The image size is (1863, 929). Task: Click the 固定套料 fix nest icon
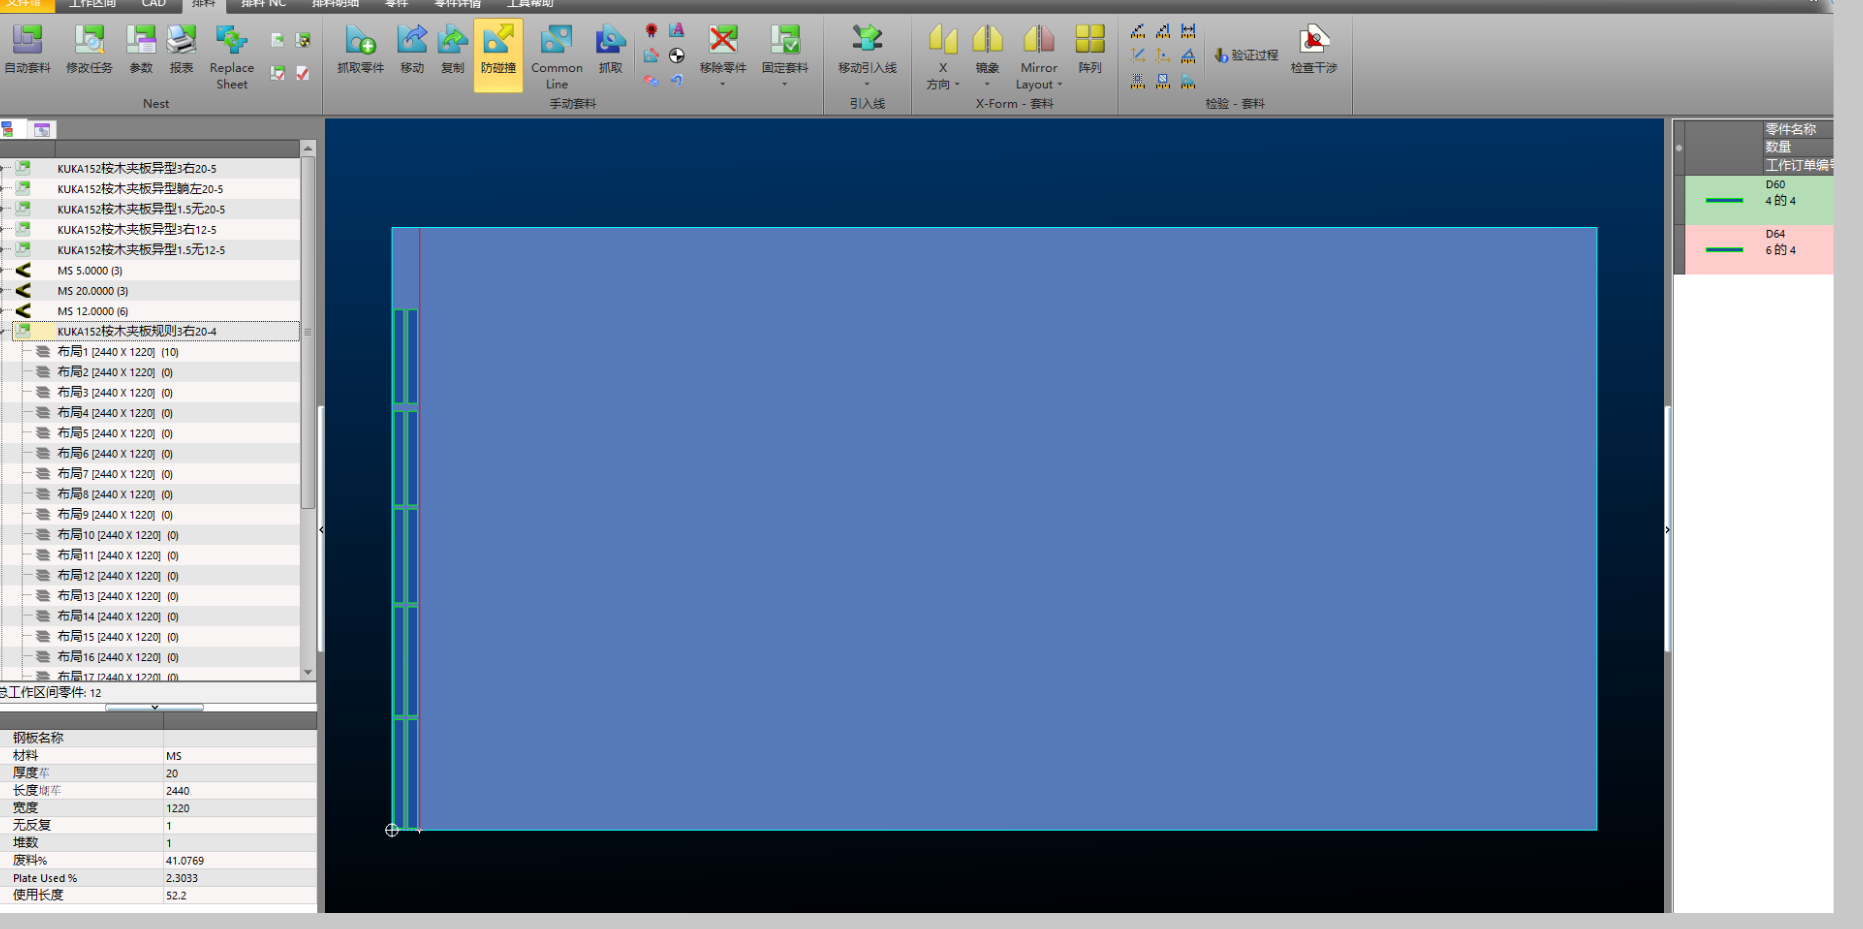tap(785, 40)
